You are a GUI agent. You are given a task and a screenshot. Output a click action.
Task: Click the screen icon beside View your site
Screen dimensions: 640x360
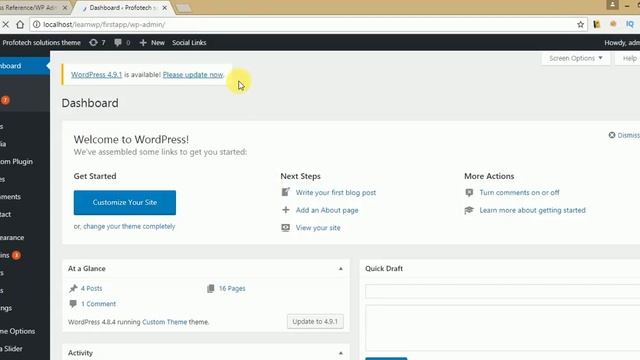(x=286, y=227)
